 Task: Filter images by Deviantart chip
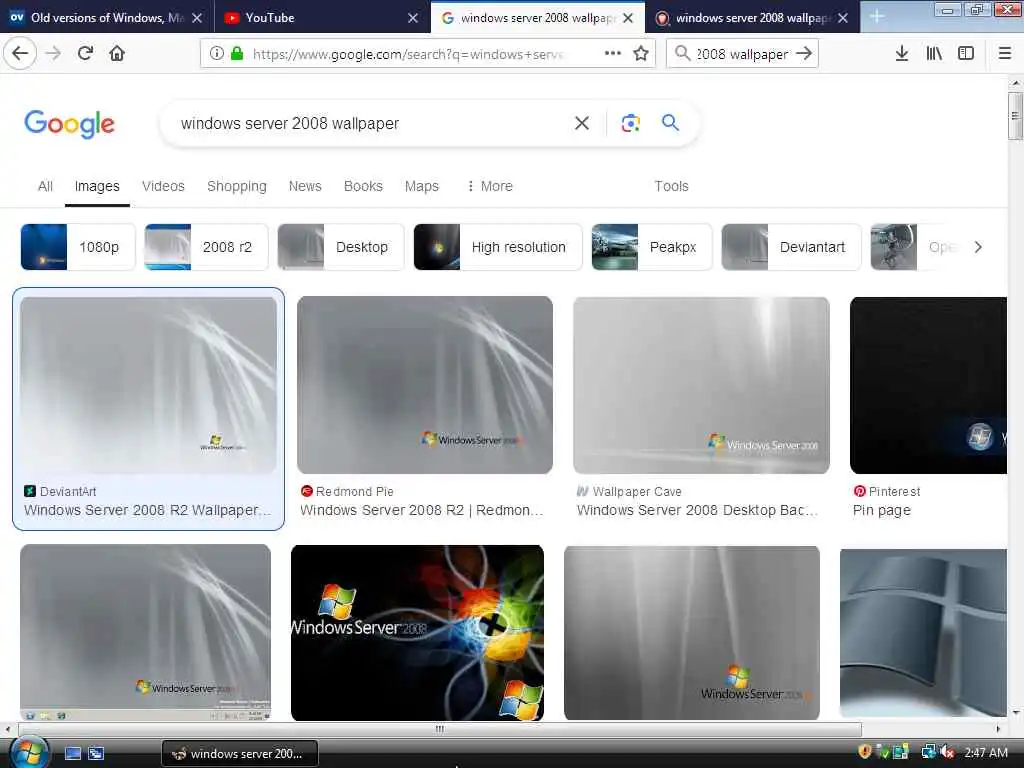pos(791,247)
